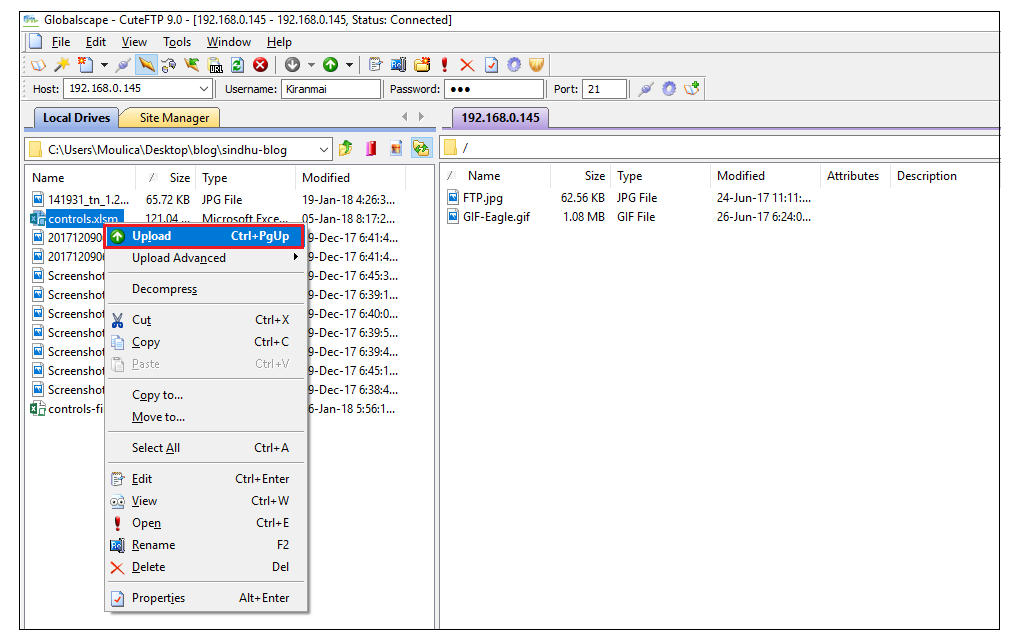1018x644 pixels.
Task: Switch to the Site Manager tab
Action: [174, 118]
